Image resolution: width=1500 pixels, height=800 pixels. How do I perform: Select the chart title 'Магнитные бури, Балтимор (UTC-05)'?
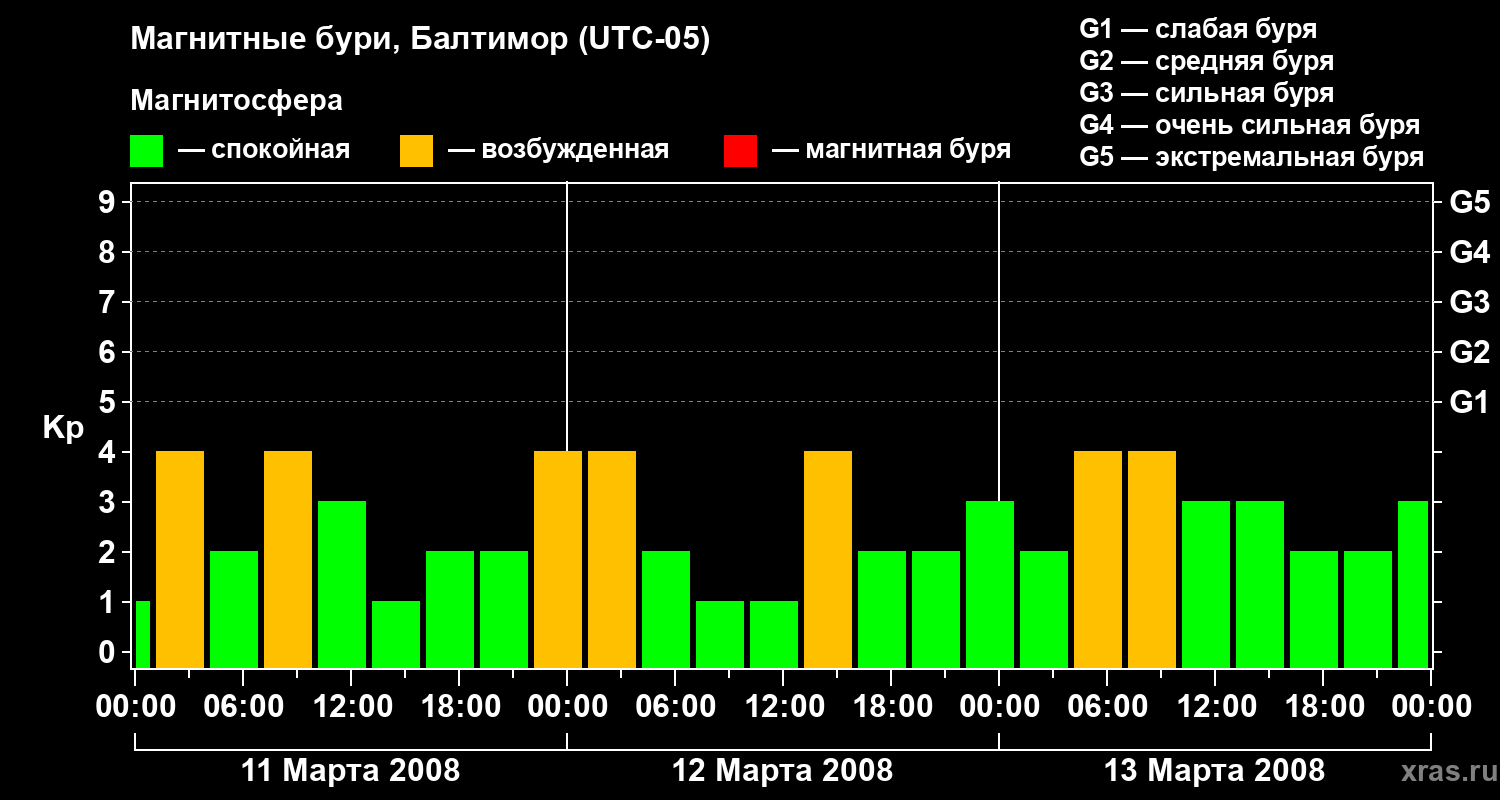[x=420, y=40]
